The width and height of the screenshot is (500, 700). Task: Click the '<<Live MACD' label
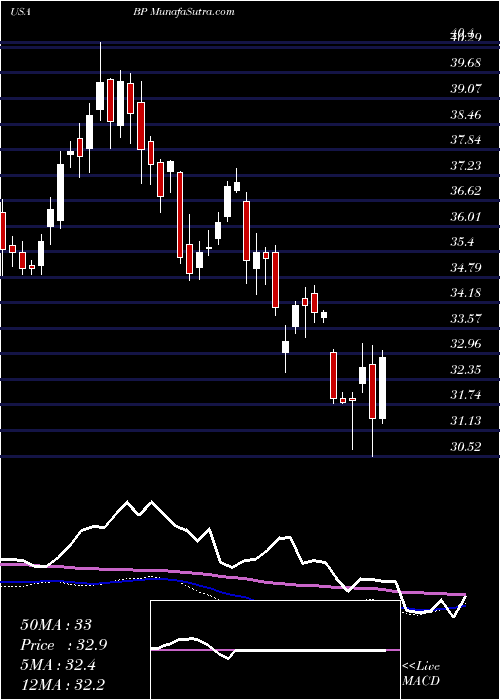[421, 674]
